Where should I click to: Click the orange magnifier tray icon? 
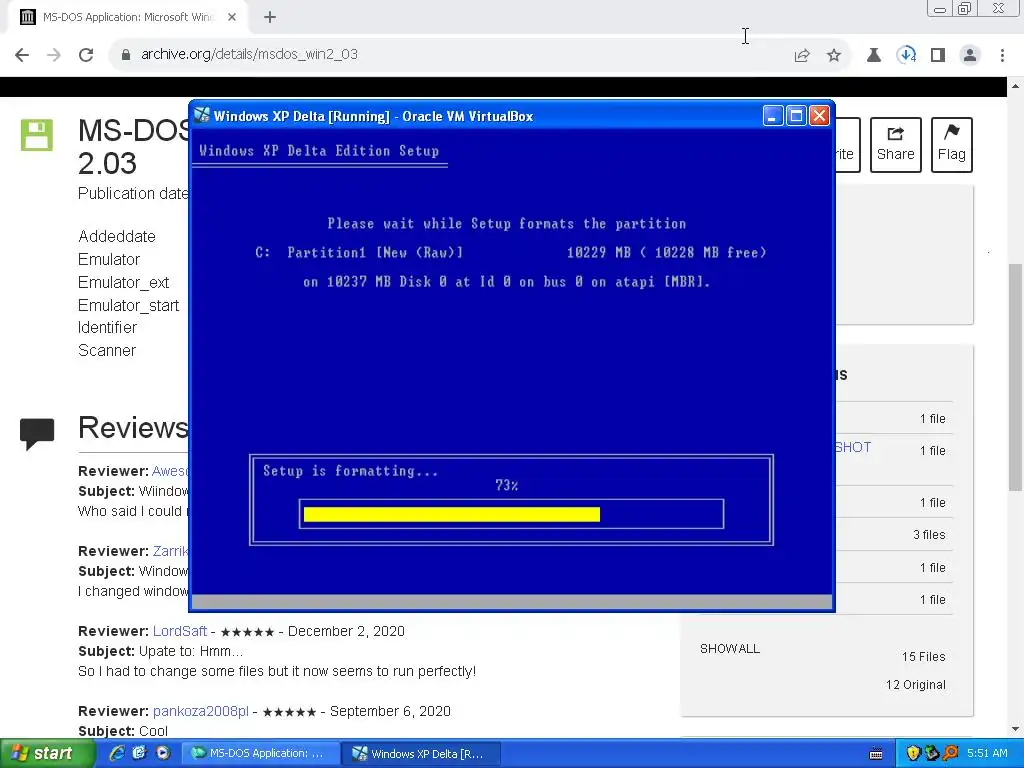pyautogui.click(x=950, y=754)
